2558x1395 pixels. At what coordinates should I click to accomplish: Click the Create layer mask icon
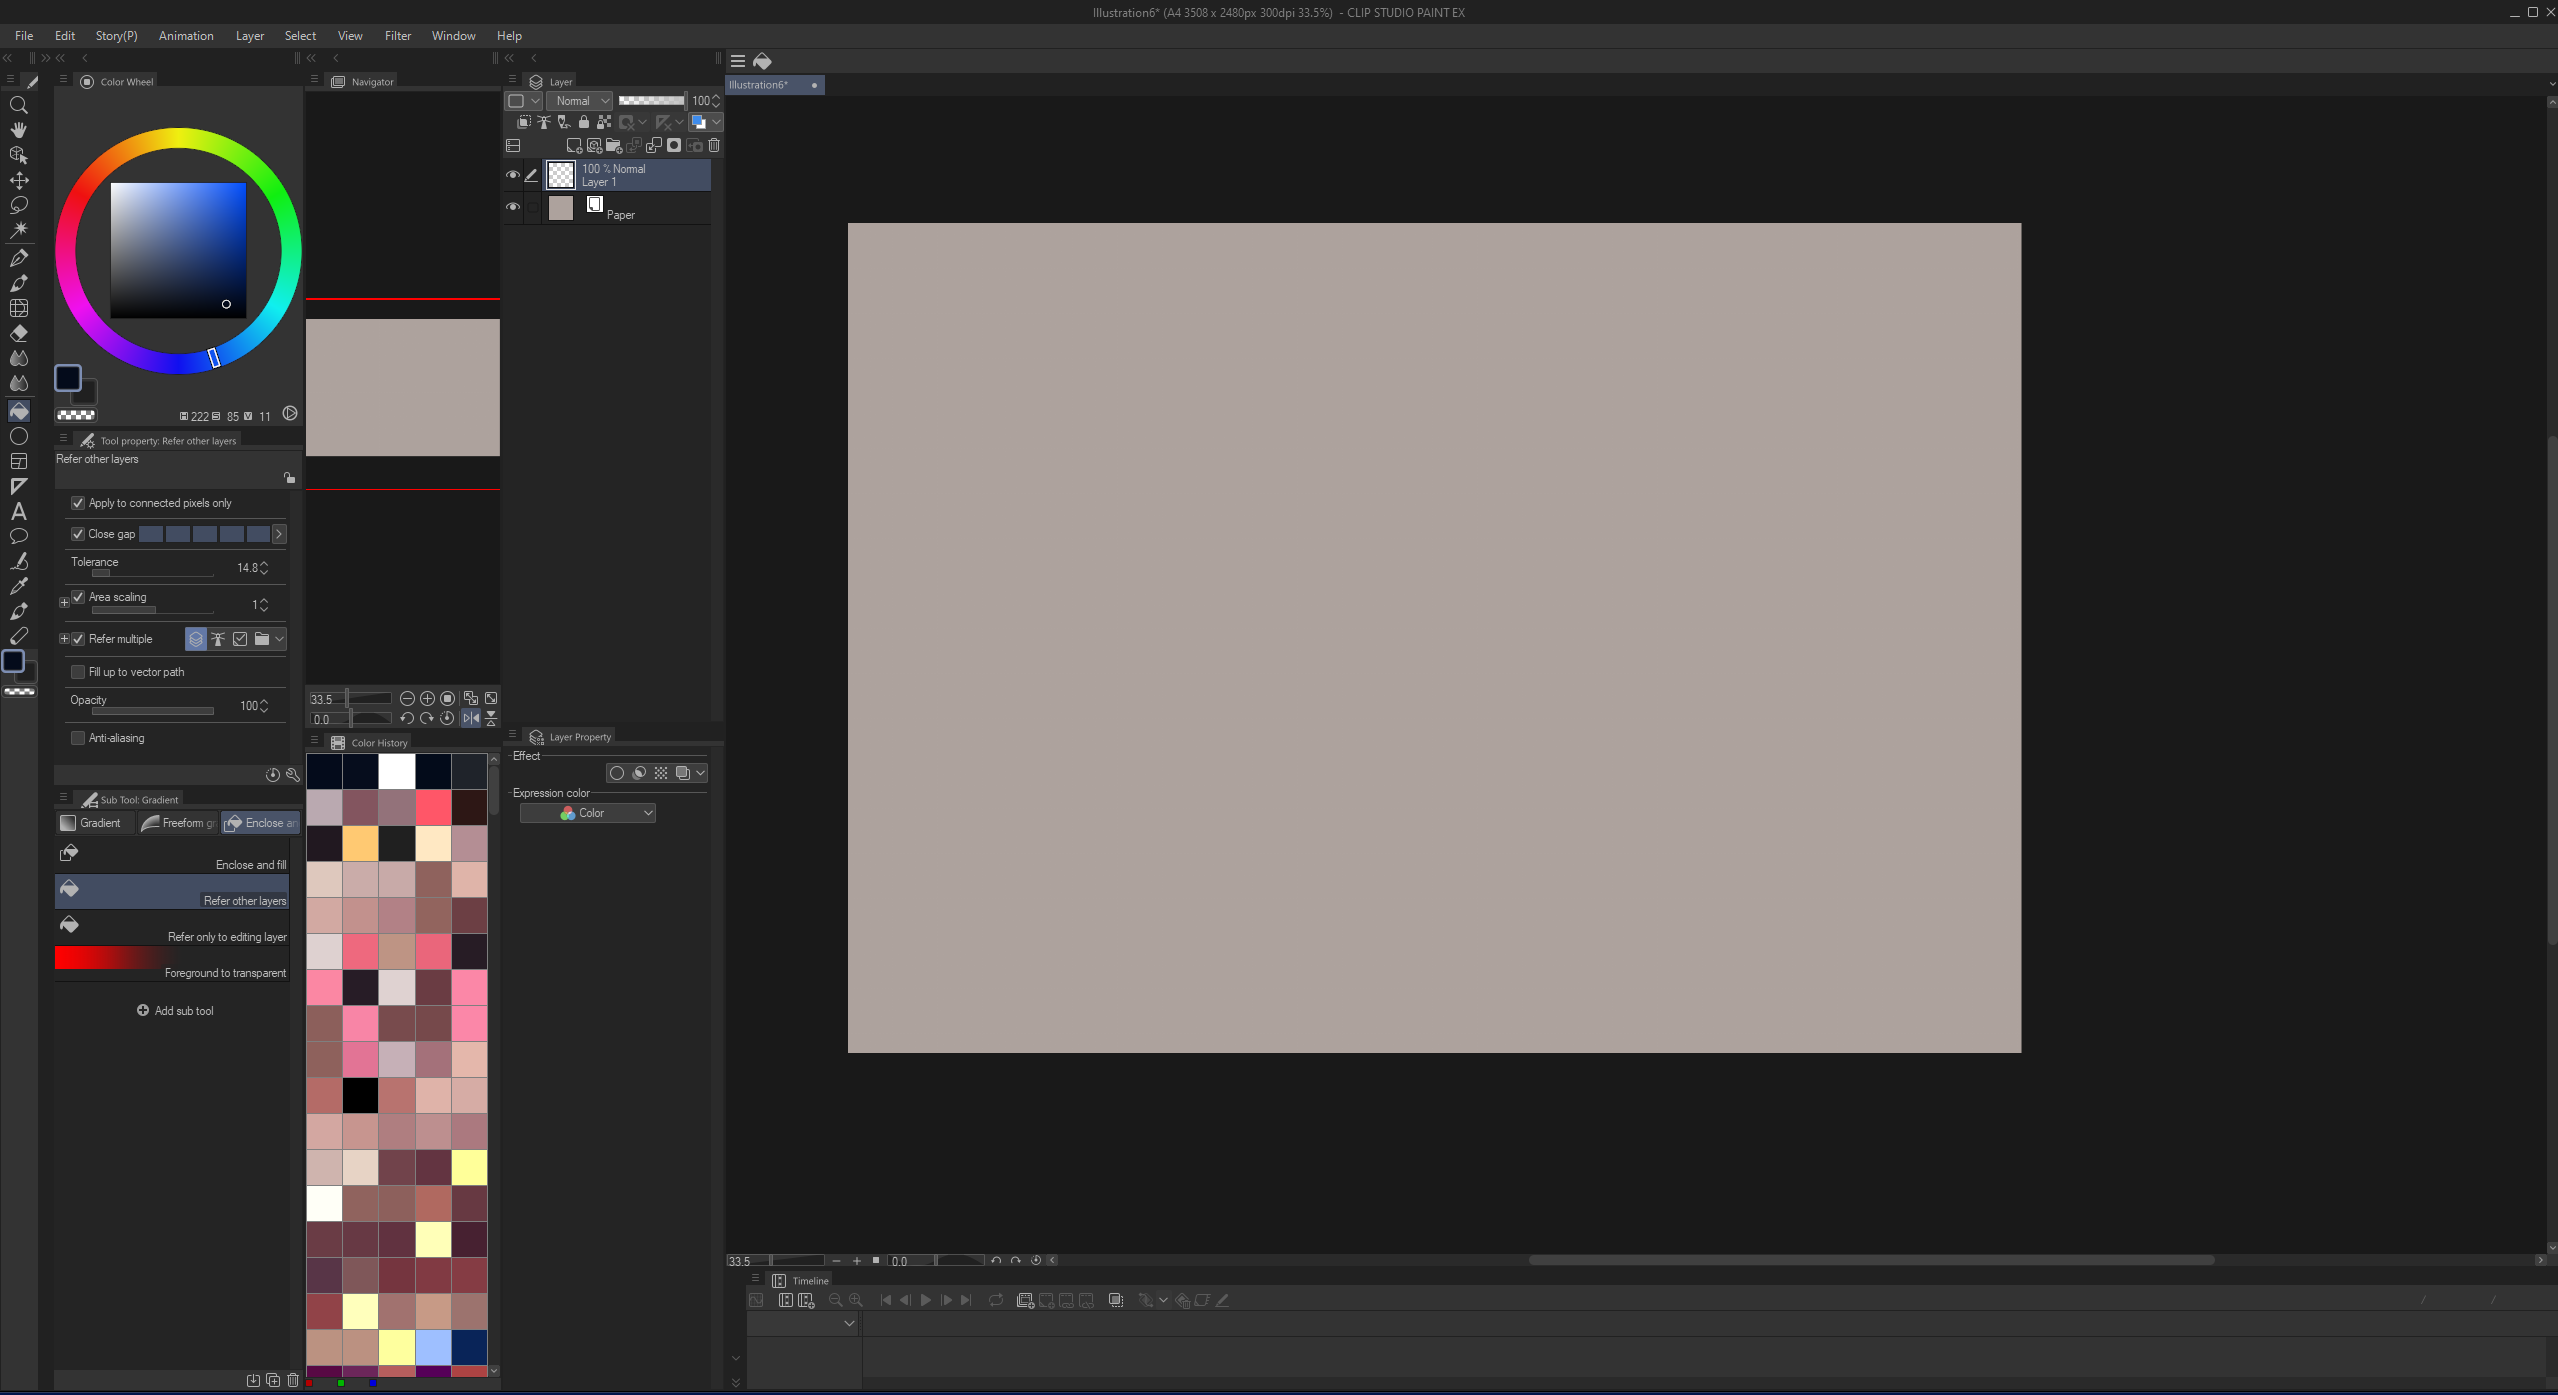(674, 146)
